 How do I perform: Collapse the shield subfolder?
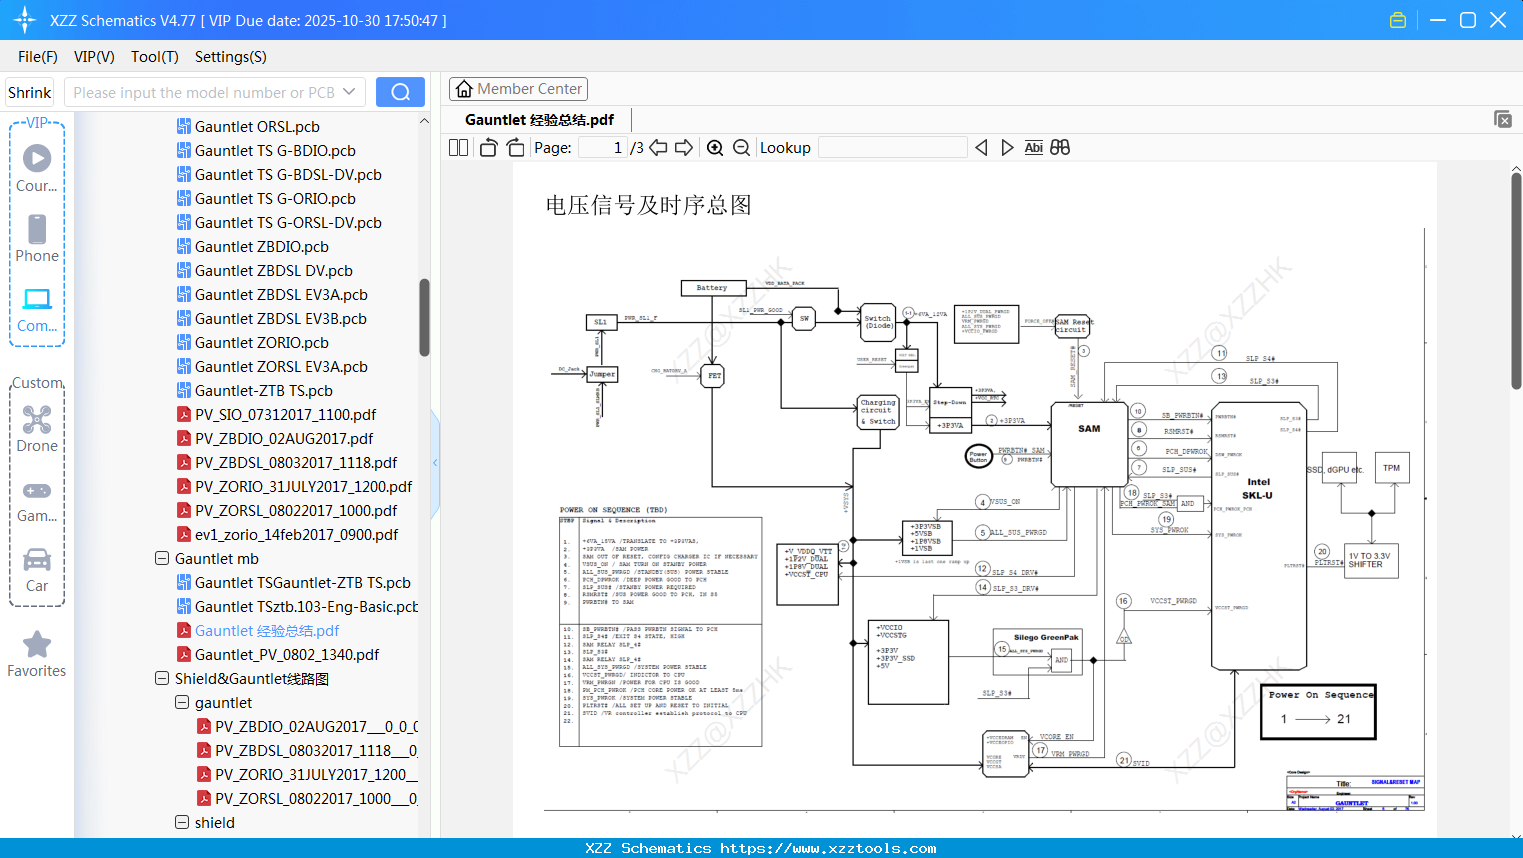click(182, 822)
